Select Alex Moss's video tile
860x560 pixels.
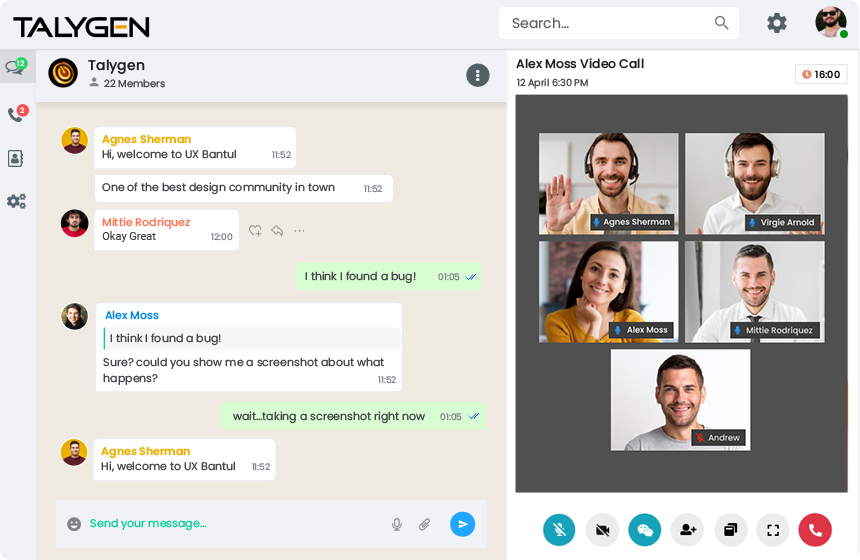point(608,292)
